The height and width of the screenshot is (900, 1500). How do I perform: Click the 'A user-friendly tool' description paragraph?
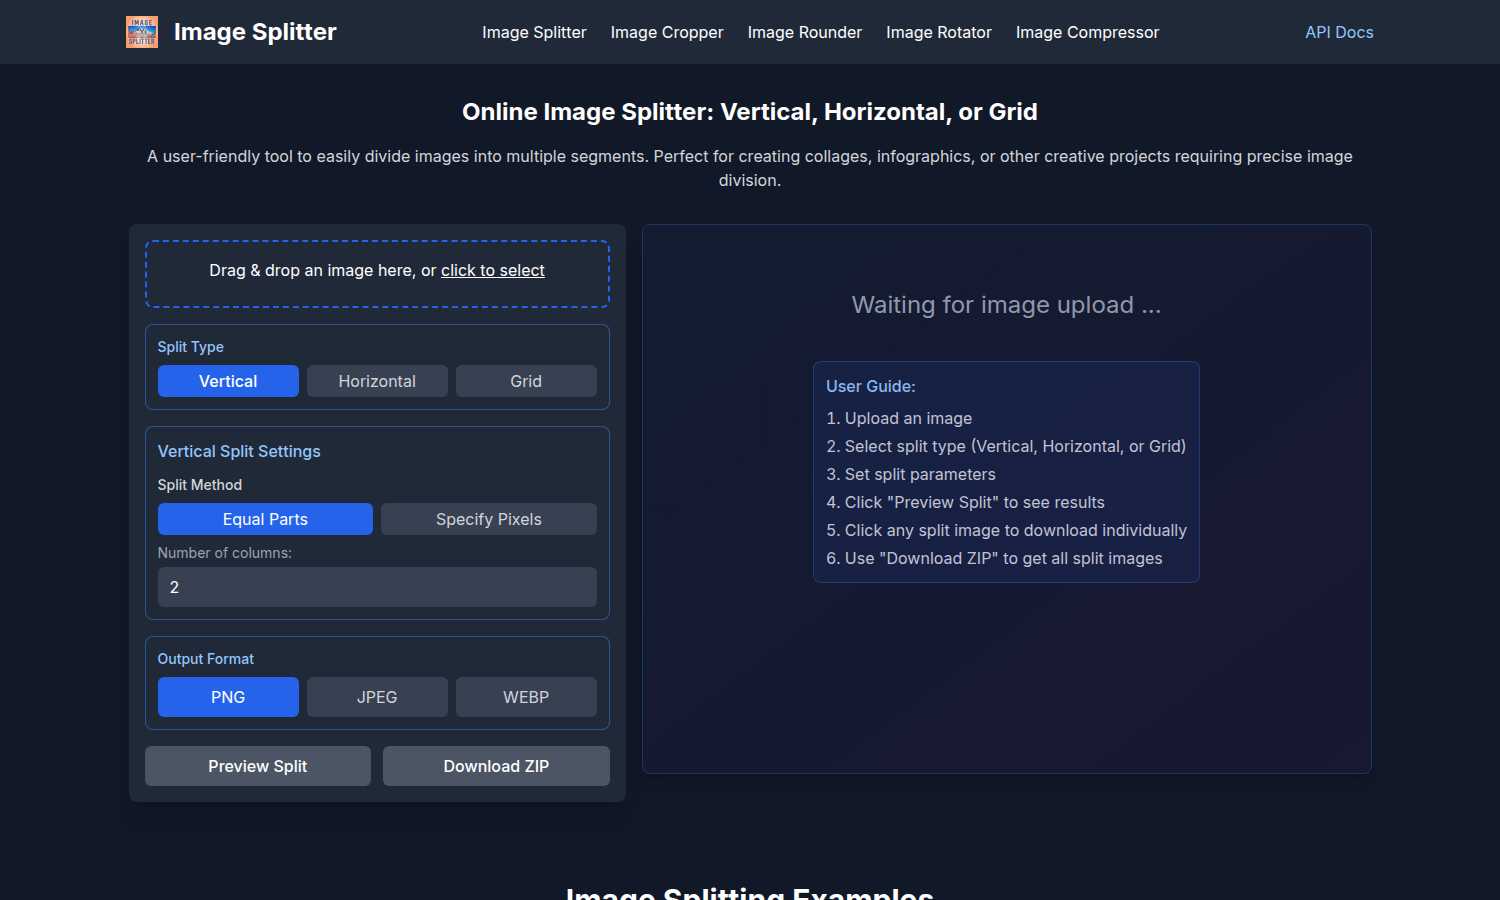point(750,168)
